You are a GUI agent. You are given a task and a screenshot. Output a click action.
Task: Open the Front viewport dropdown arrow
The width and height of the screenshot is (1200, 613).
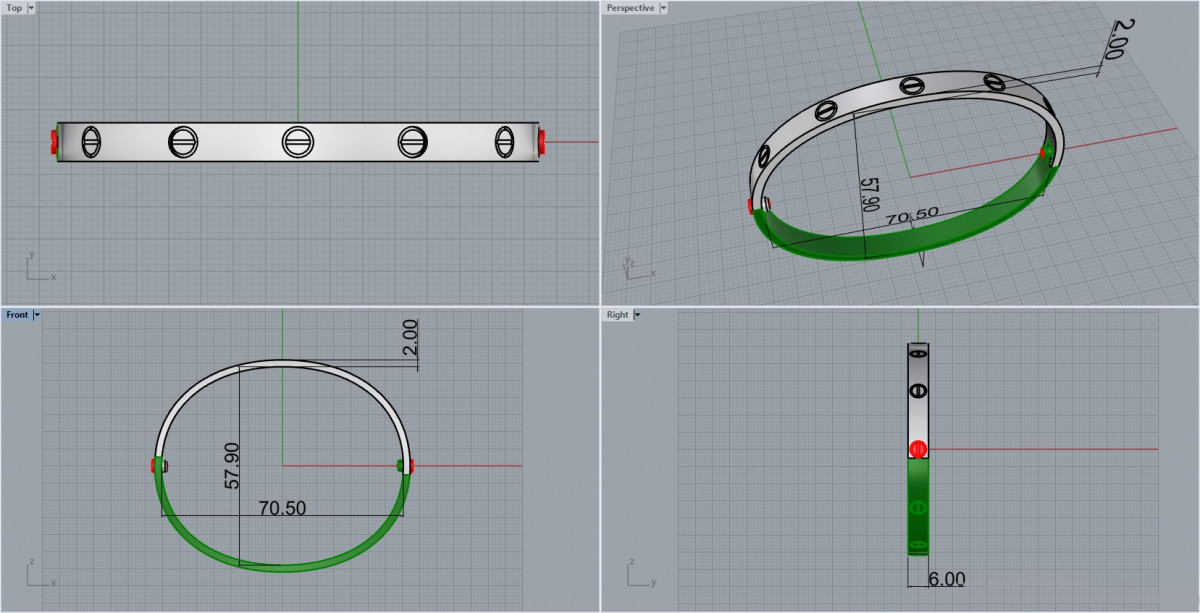37,315
